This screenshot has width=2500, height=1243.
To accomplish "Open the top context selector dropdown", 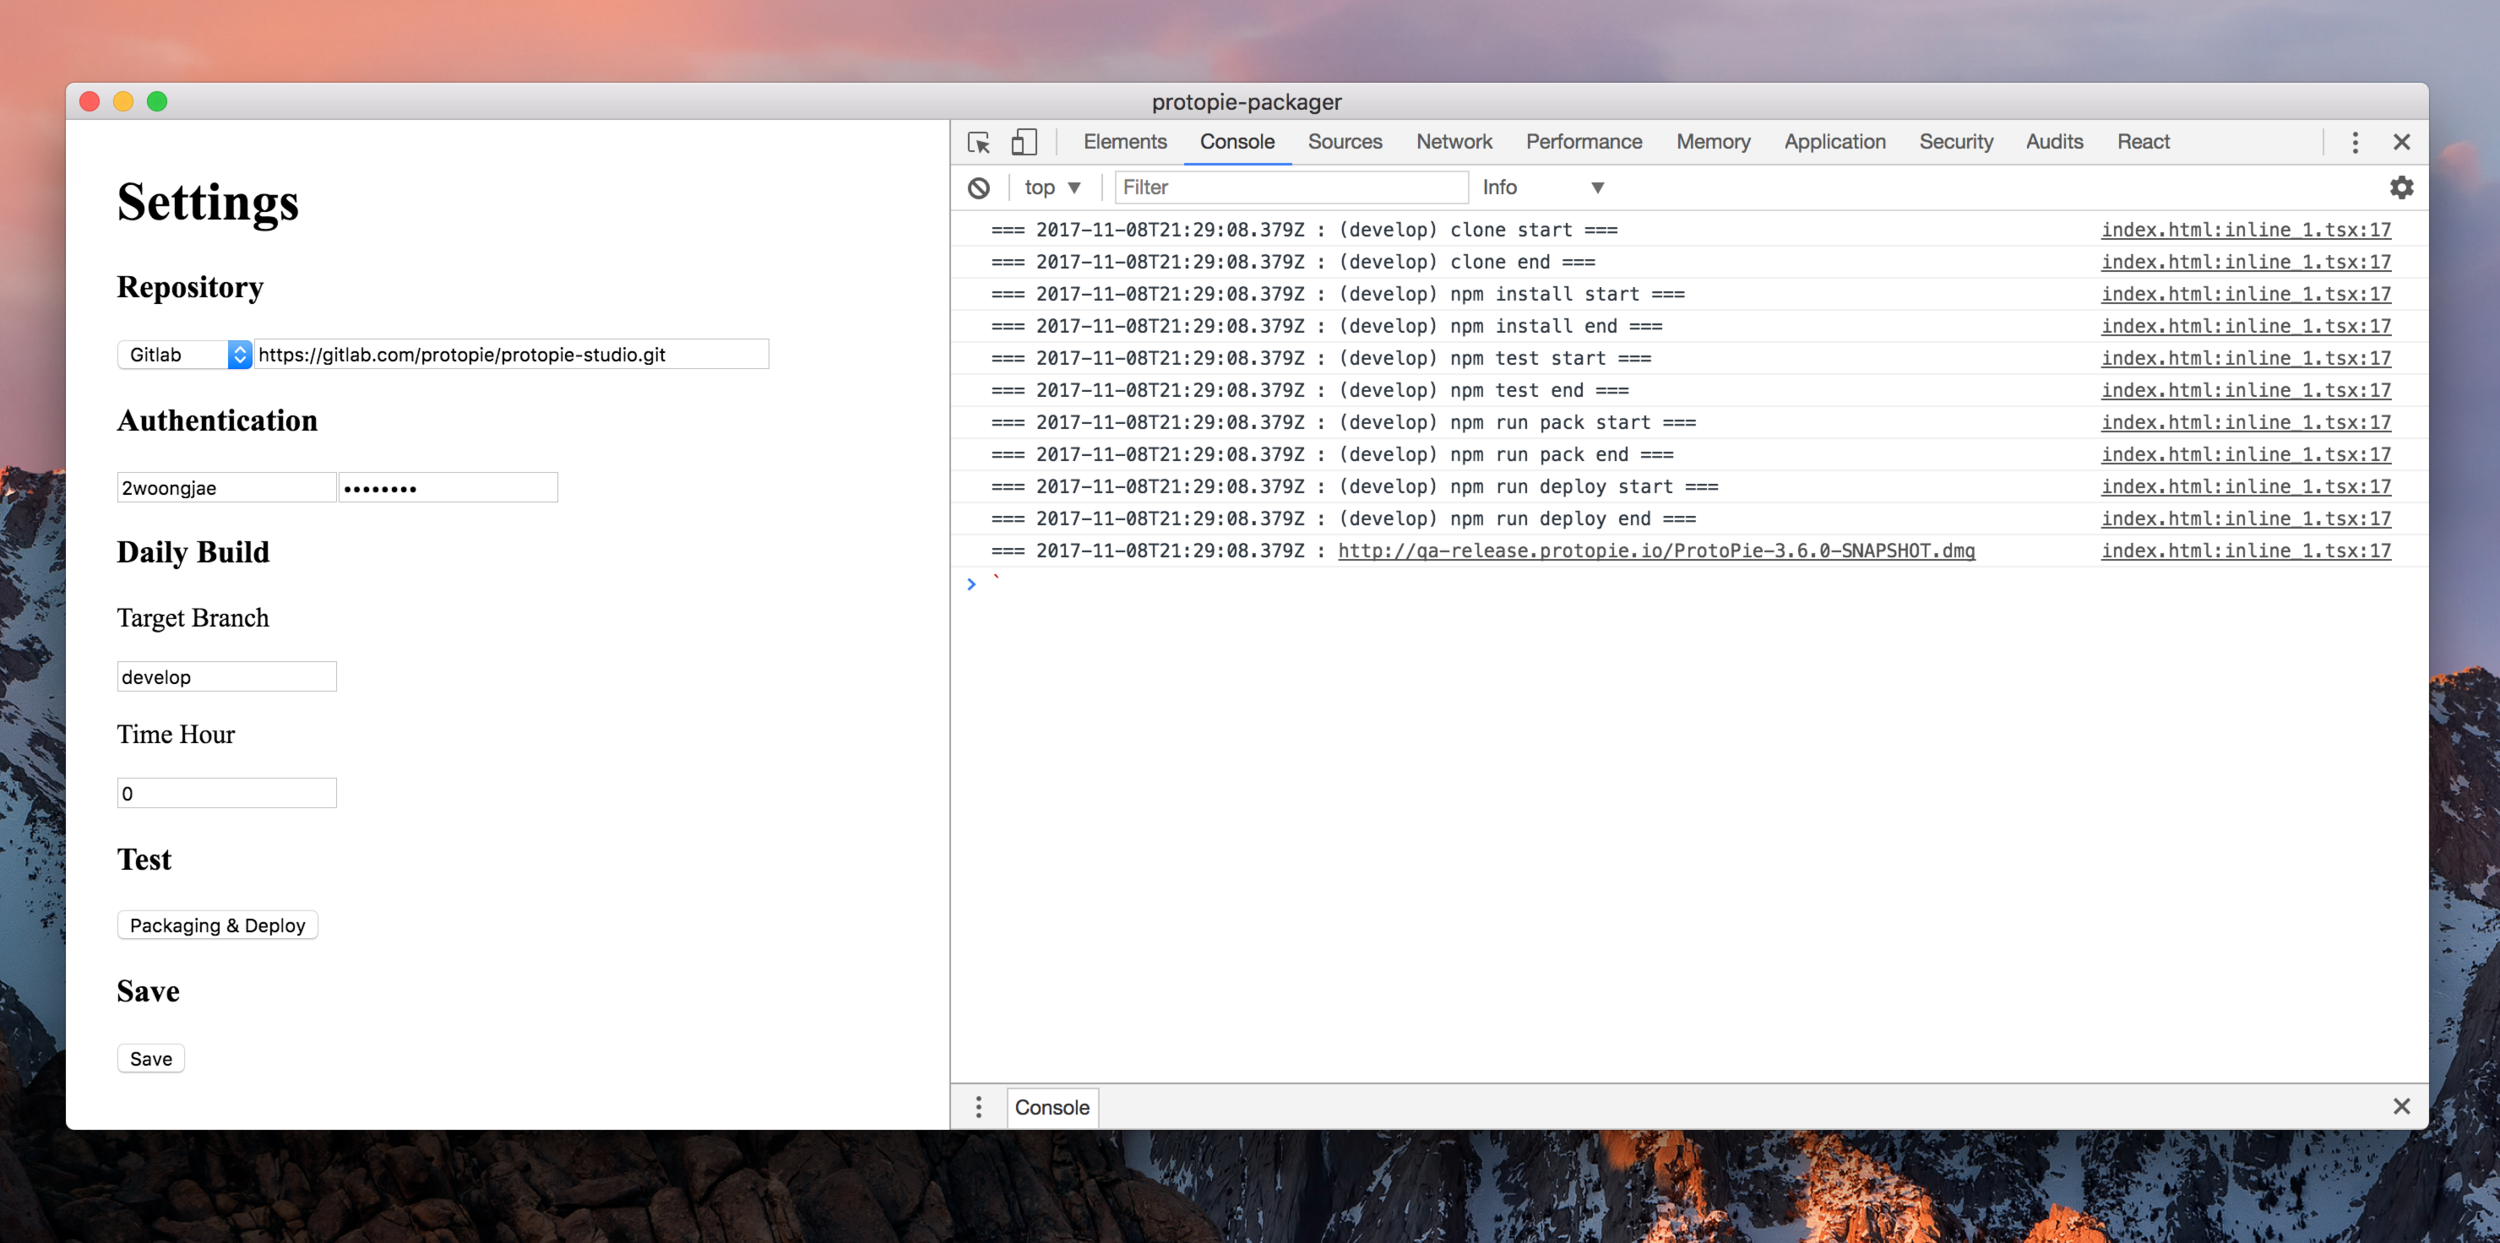I will click(1052, 188).
